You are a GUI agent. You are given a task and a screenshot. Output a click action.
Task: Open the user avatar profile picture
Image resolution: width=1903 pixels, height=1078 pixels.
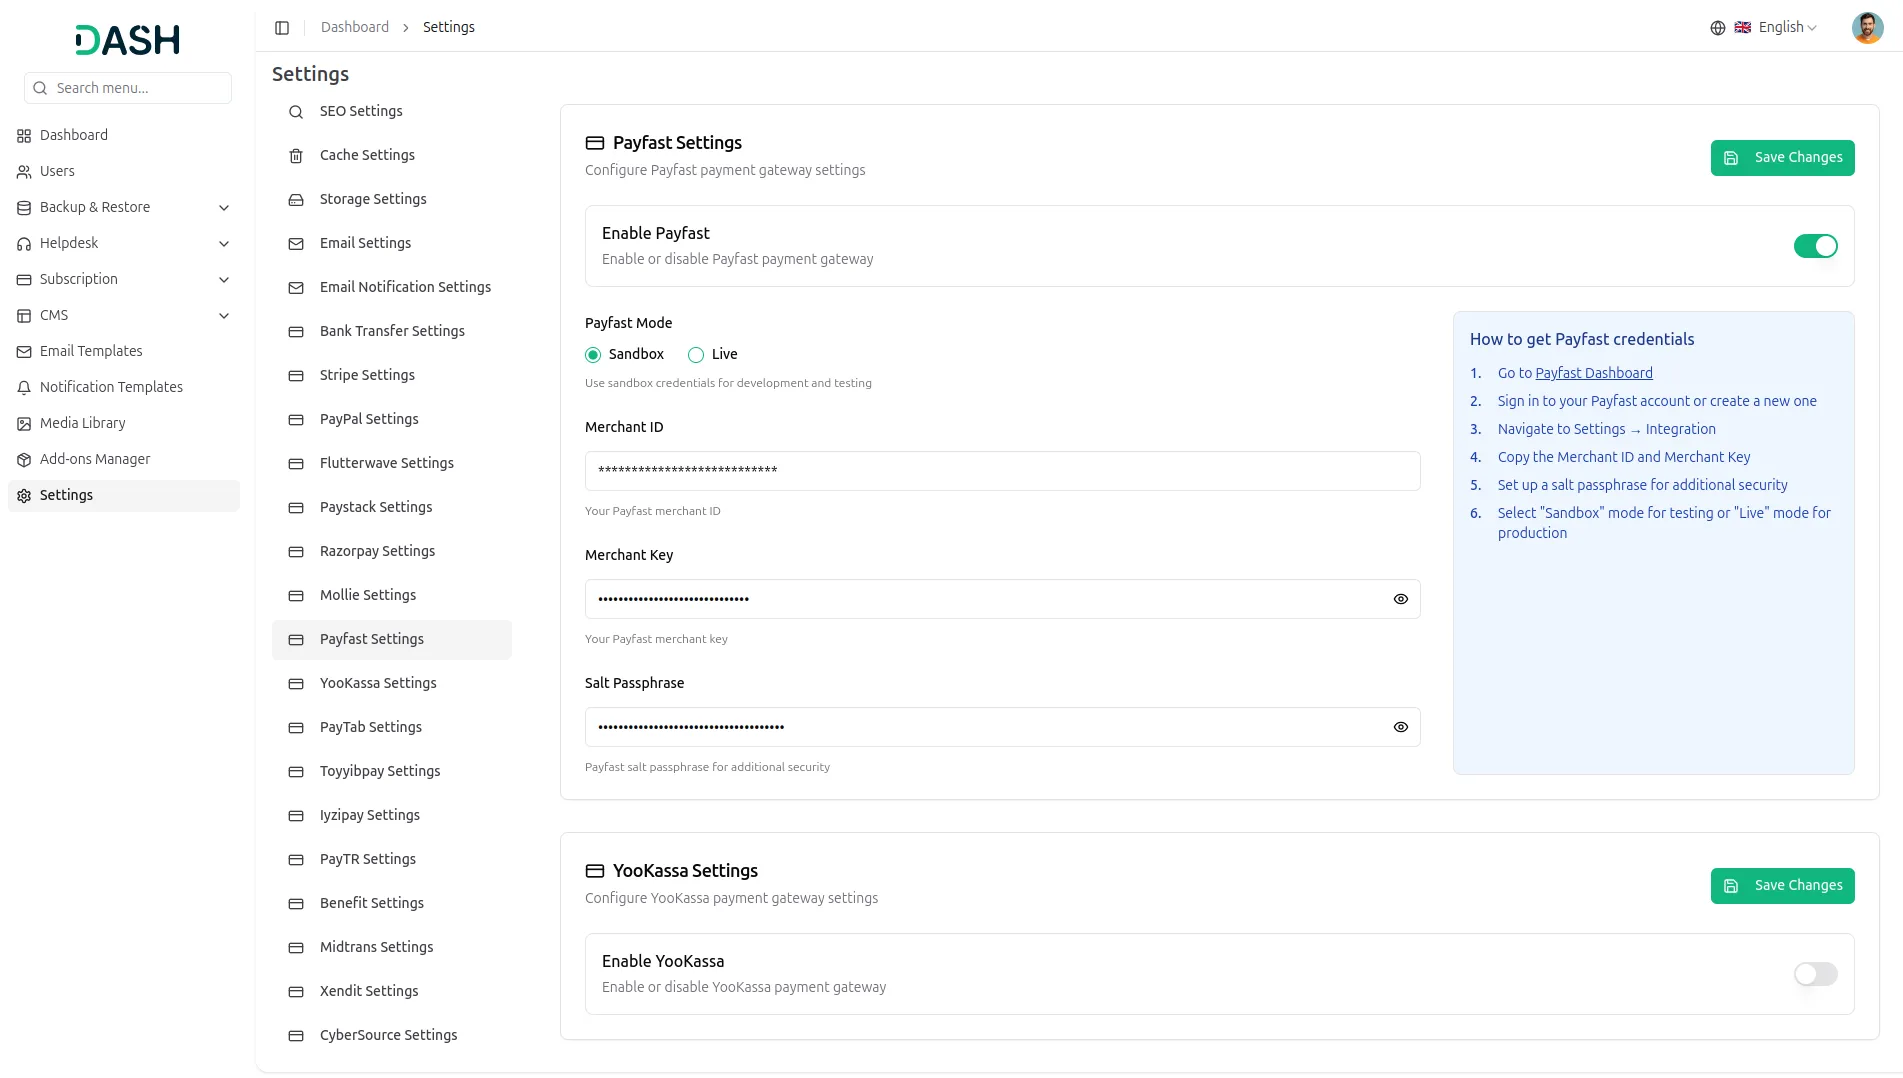point(1867,28)
